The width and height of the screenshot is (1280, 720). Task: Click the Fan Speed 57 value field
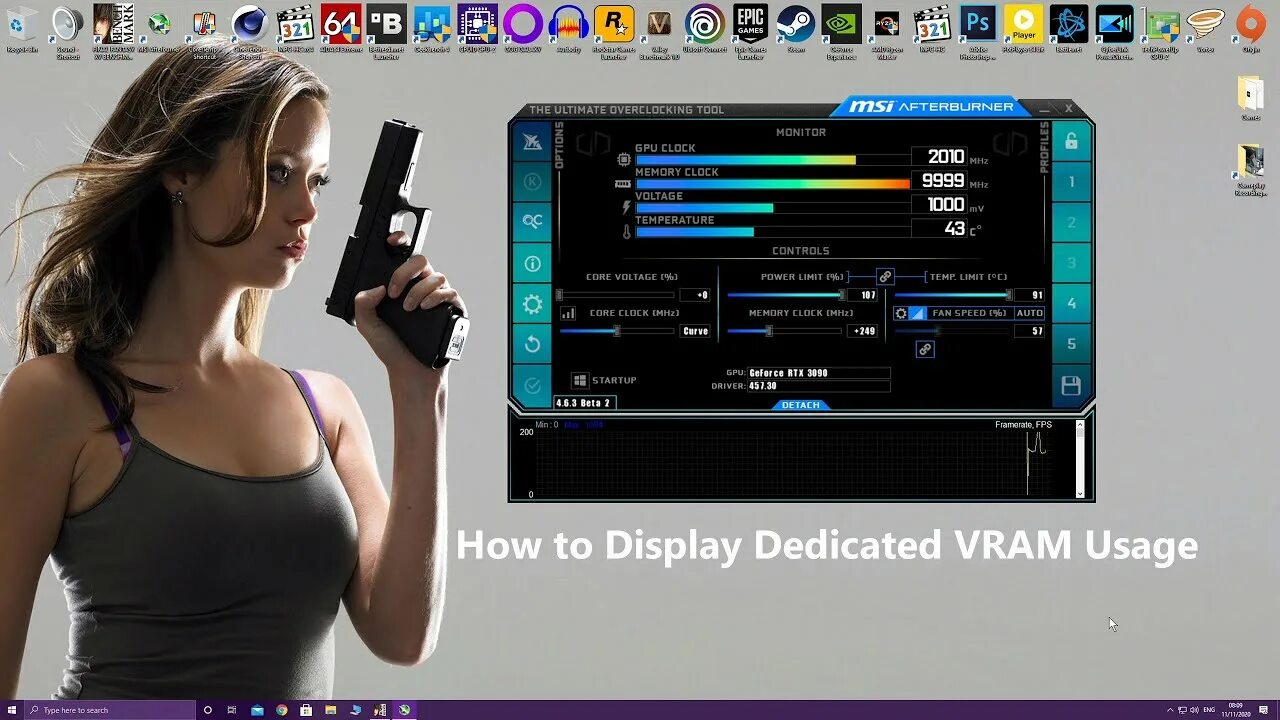click(1029, 331)
